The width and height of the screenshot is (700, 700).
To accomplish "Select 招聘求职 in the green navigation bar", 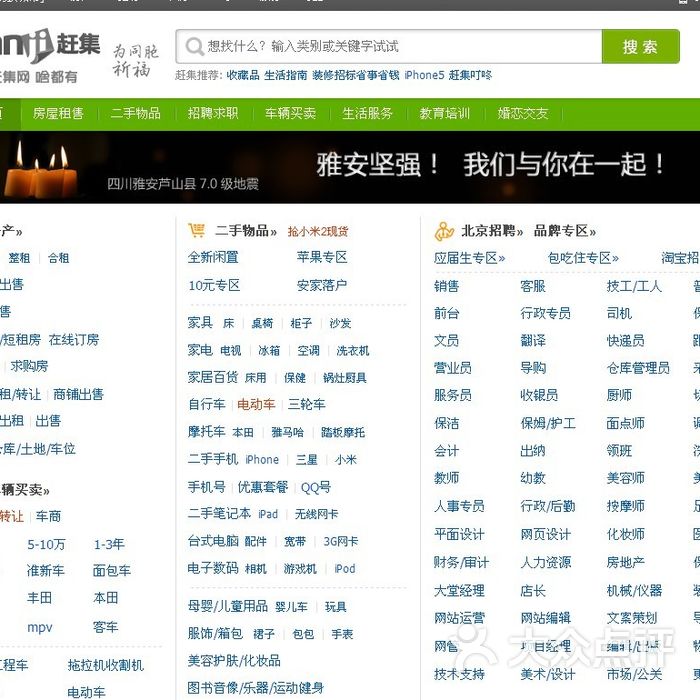I will coord(213,113).
